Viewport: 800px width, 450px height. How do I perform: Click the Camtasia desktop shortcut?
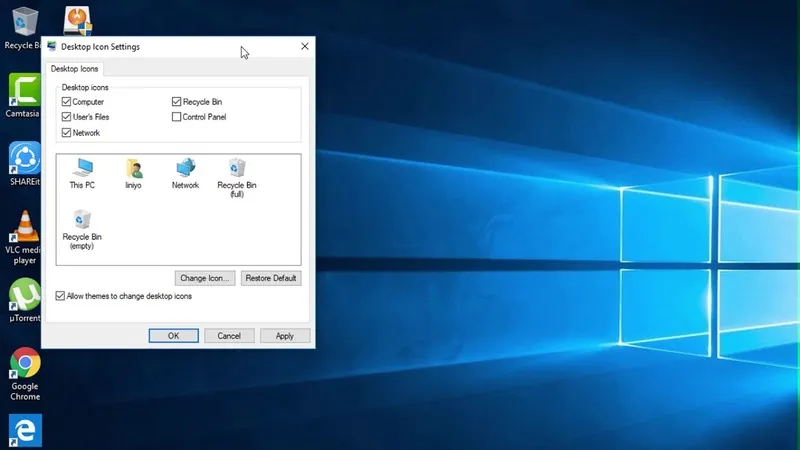pos(23,96)
